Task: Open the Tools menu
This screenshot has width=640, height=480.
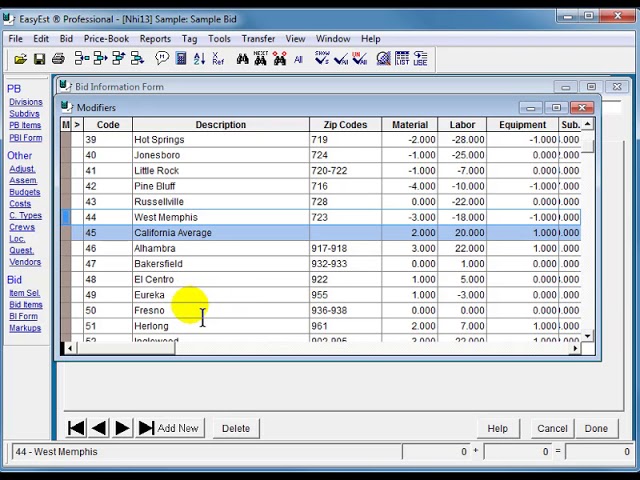Action: point(219,39)
